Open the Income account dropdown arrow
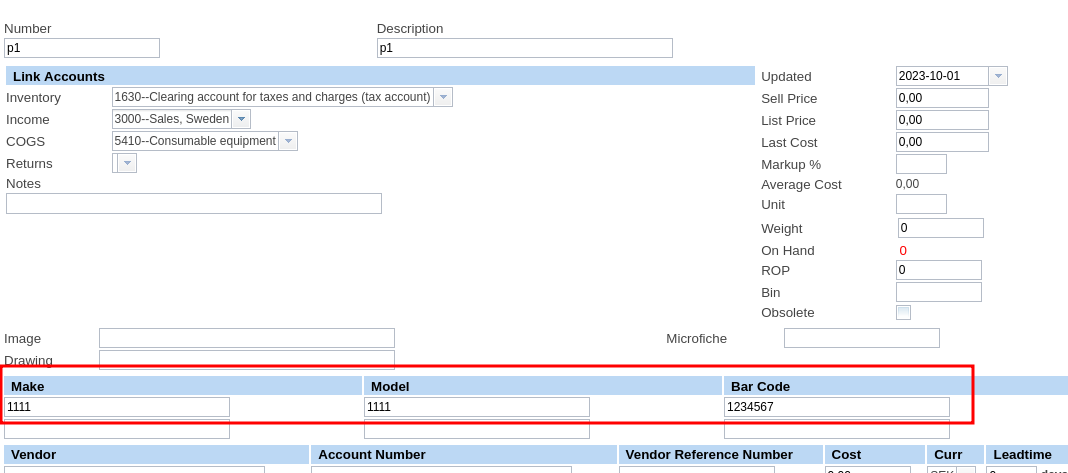Image resolution: width=1068 pixels, height=473 pixels. 241,119
